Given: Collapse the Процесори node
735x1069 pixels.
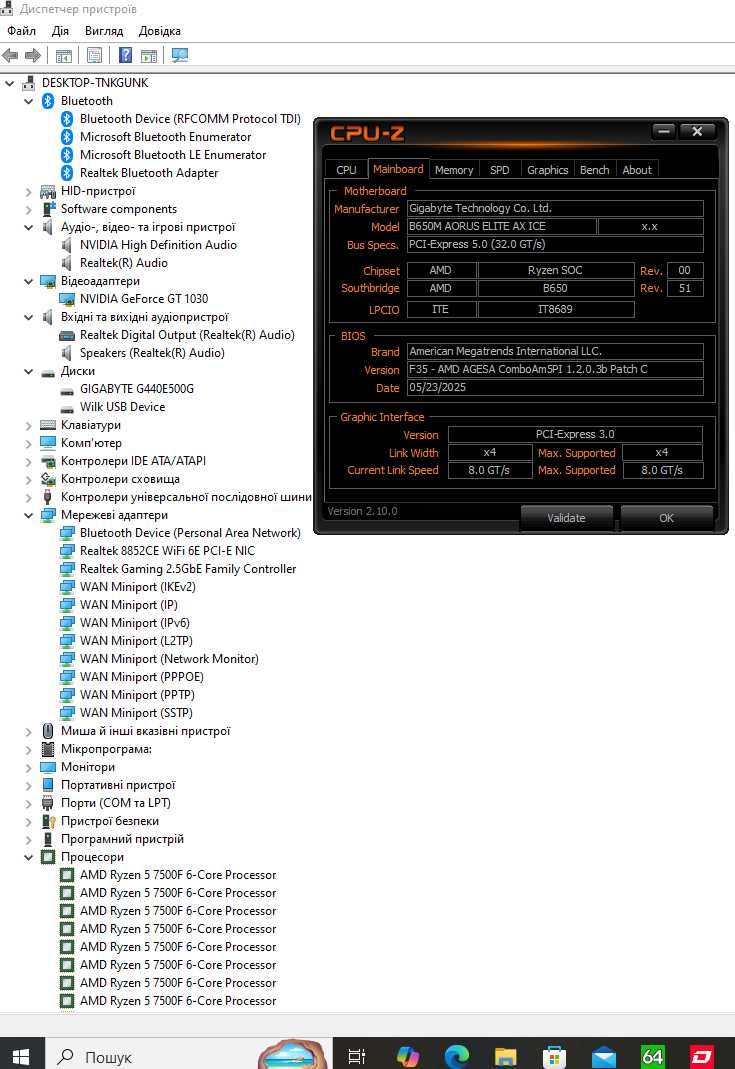Looking at the screenshot, I should coord(29,858).
